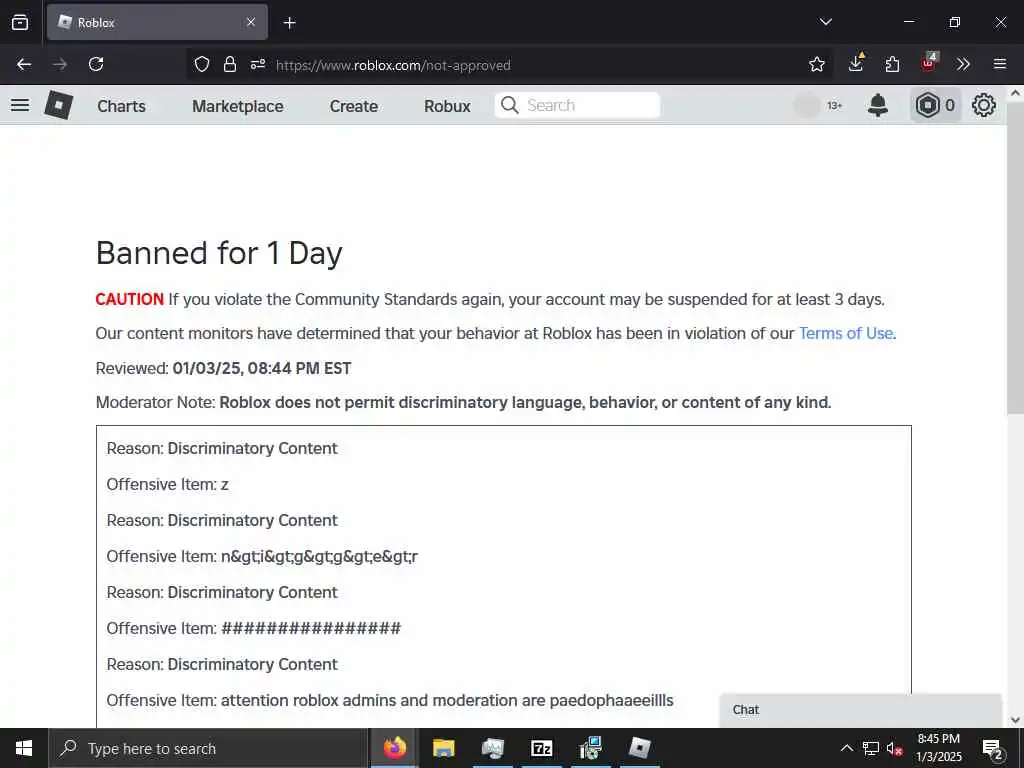Screen dimensions: 1024x768
Task: Open the installer app right of 7-Zip
Action: tap(591, 748)
